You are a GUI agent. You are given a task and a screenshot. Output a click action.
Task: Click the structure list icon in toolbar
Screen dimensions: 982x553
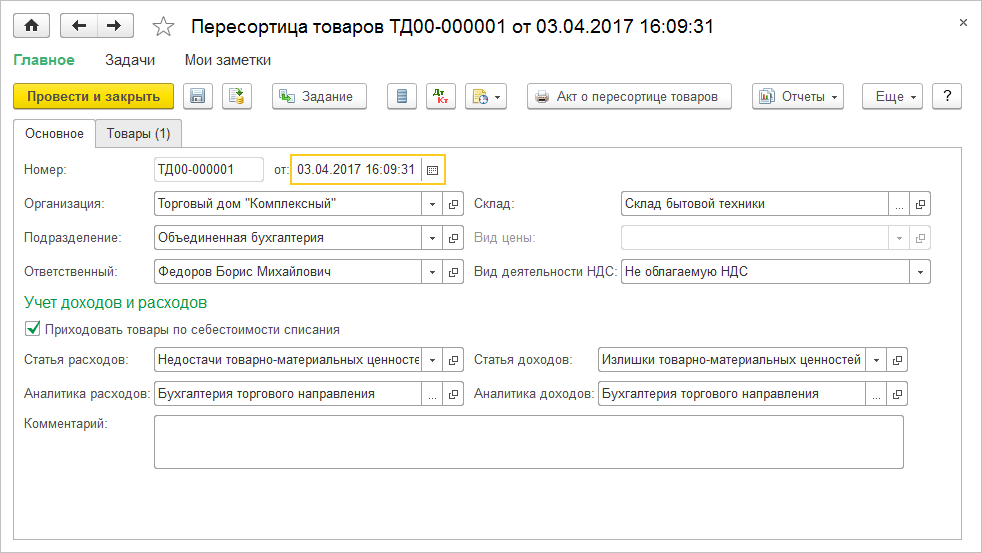tap(402, 96)
